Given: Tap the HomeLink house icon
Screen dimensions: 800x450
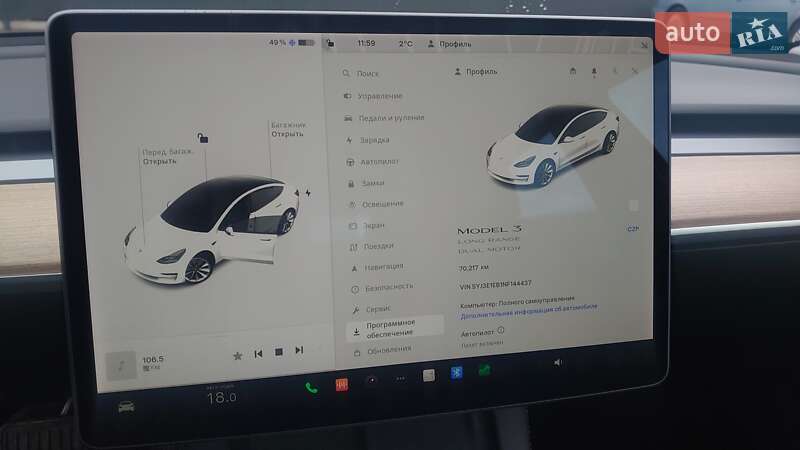Looking at the screenshot, I should click(x=573, y=72).
